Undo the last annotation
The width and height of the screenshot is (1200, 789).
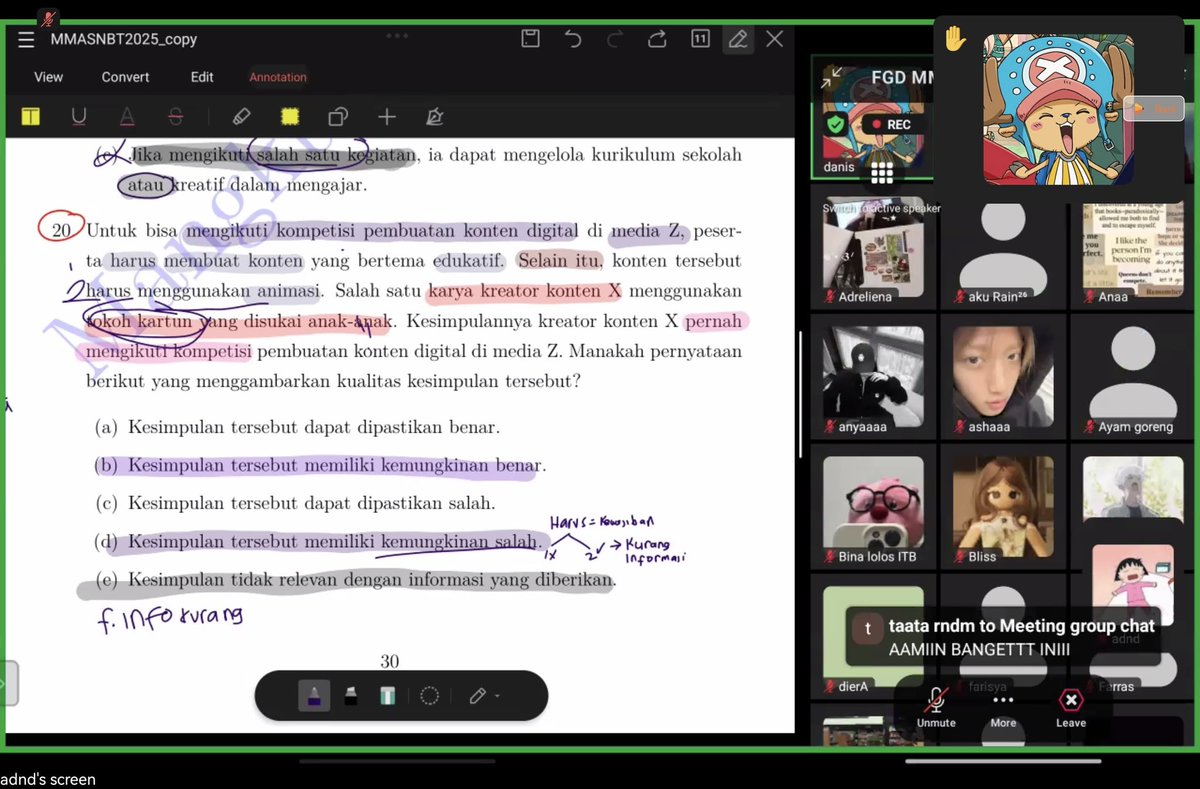(x=573, y=39)
